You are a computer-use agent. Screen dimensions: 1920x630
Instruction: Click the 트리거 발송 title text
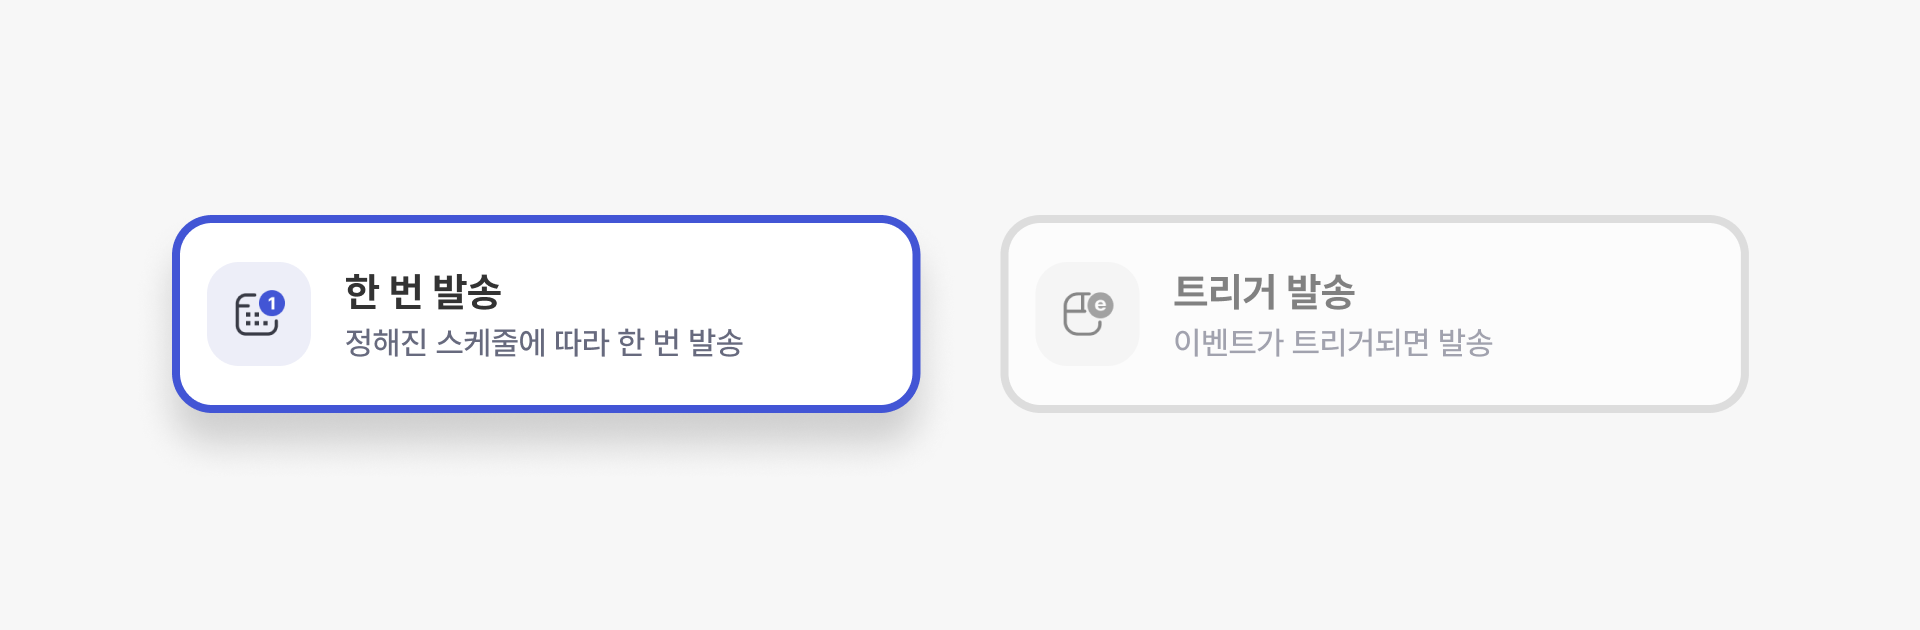[x=1263, y=292]
